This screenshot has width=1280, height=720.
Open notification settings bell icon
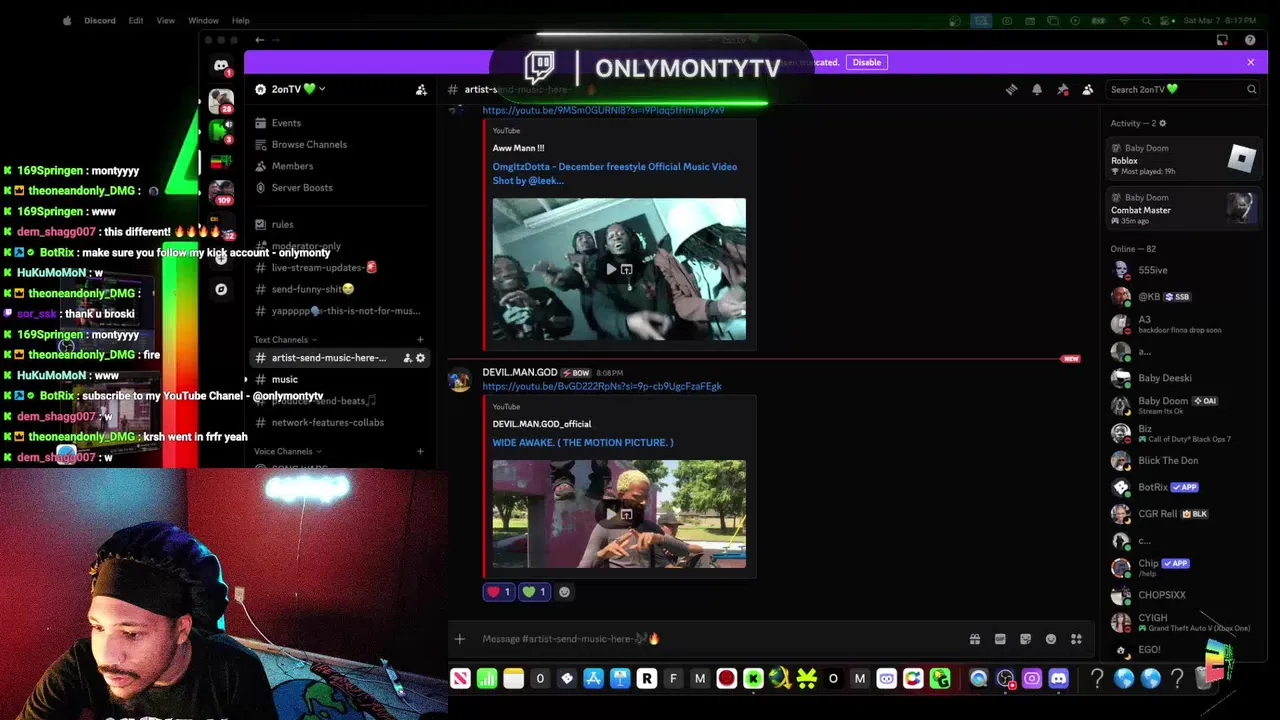click(1037, 89)
